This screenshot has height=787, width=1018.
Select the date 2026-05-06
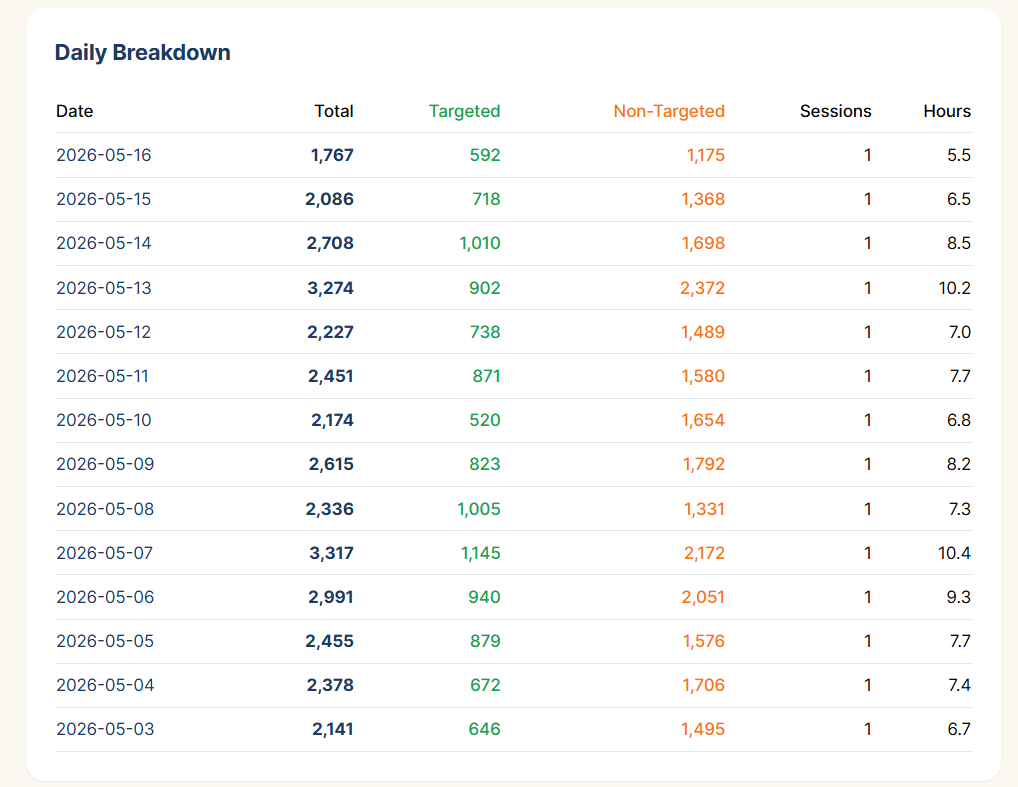tap(105, 597)
